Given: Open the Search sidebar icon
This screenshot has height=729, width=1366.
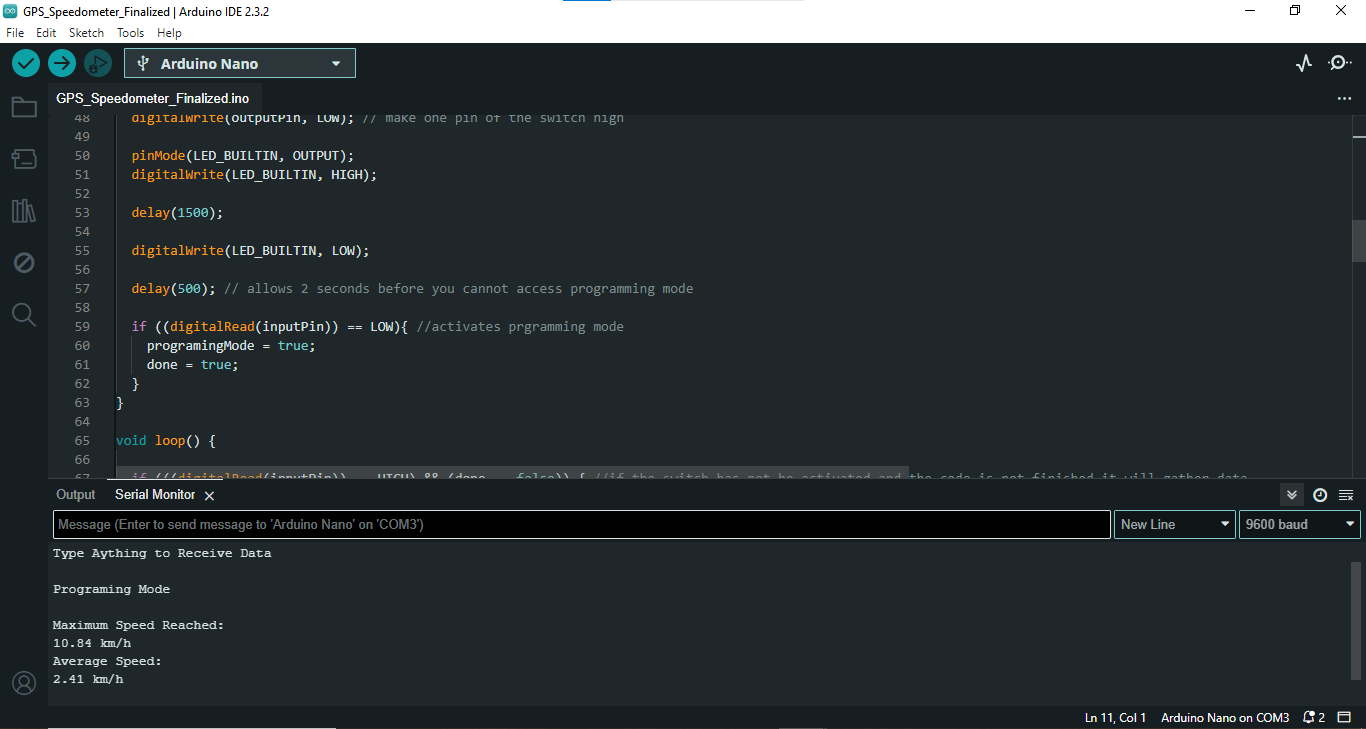Looking at the screenshot, I should coord(24,315).
